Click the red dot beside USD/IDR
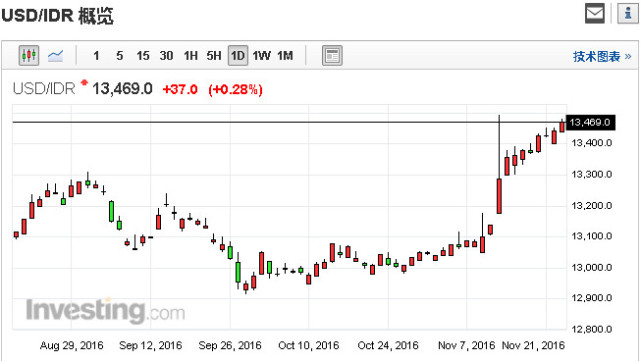This screenshot has width=641, height=361. 85,83
